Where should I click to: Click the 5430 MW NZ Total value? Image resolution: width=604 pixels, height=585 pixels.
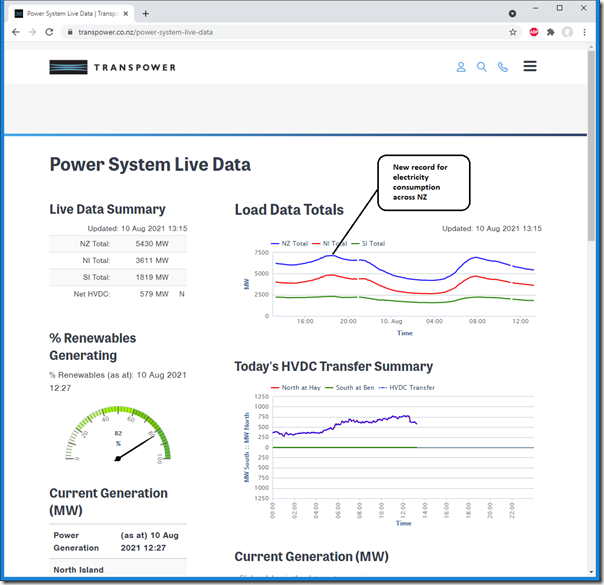152,244
